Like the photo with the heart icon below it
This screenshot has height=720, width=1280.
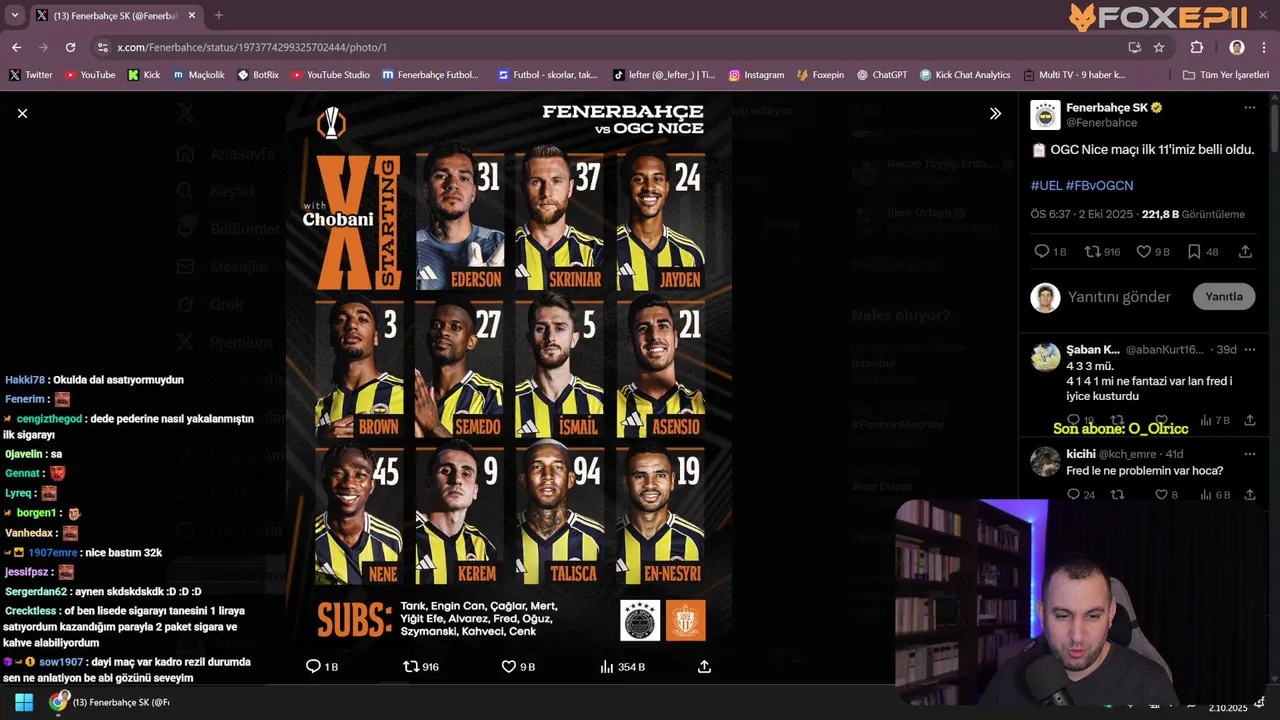tap(508, 666)
